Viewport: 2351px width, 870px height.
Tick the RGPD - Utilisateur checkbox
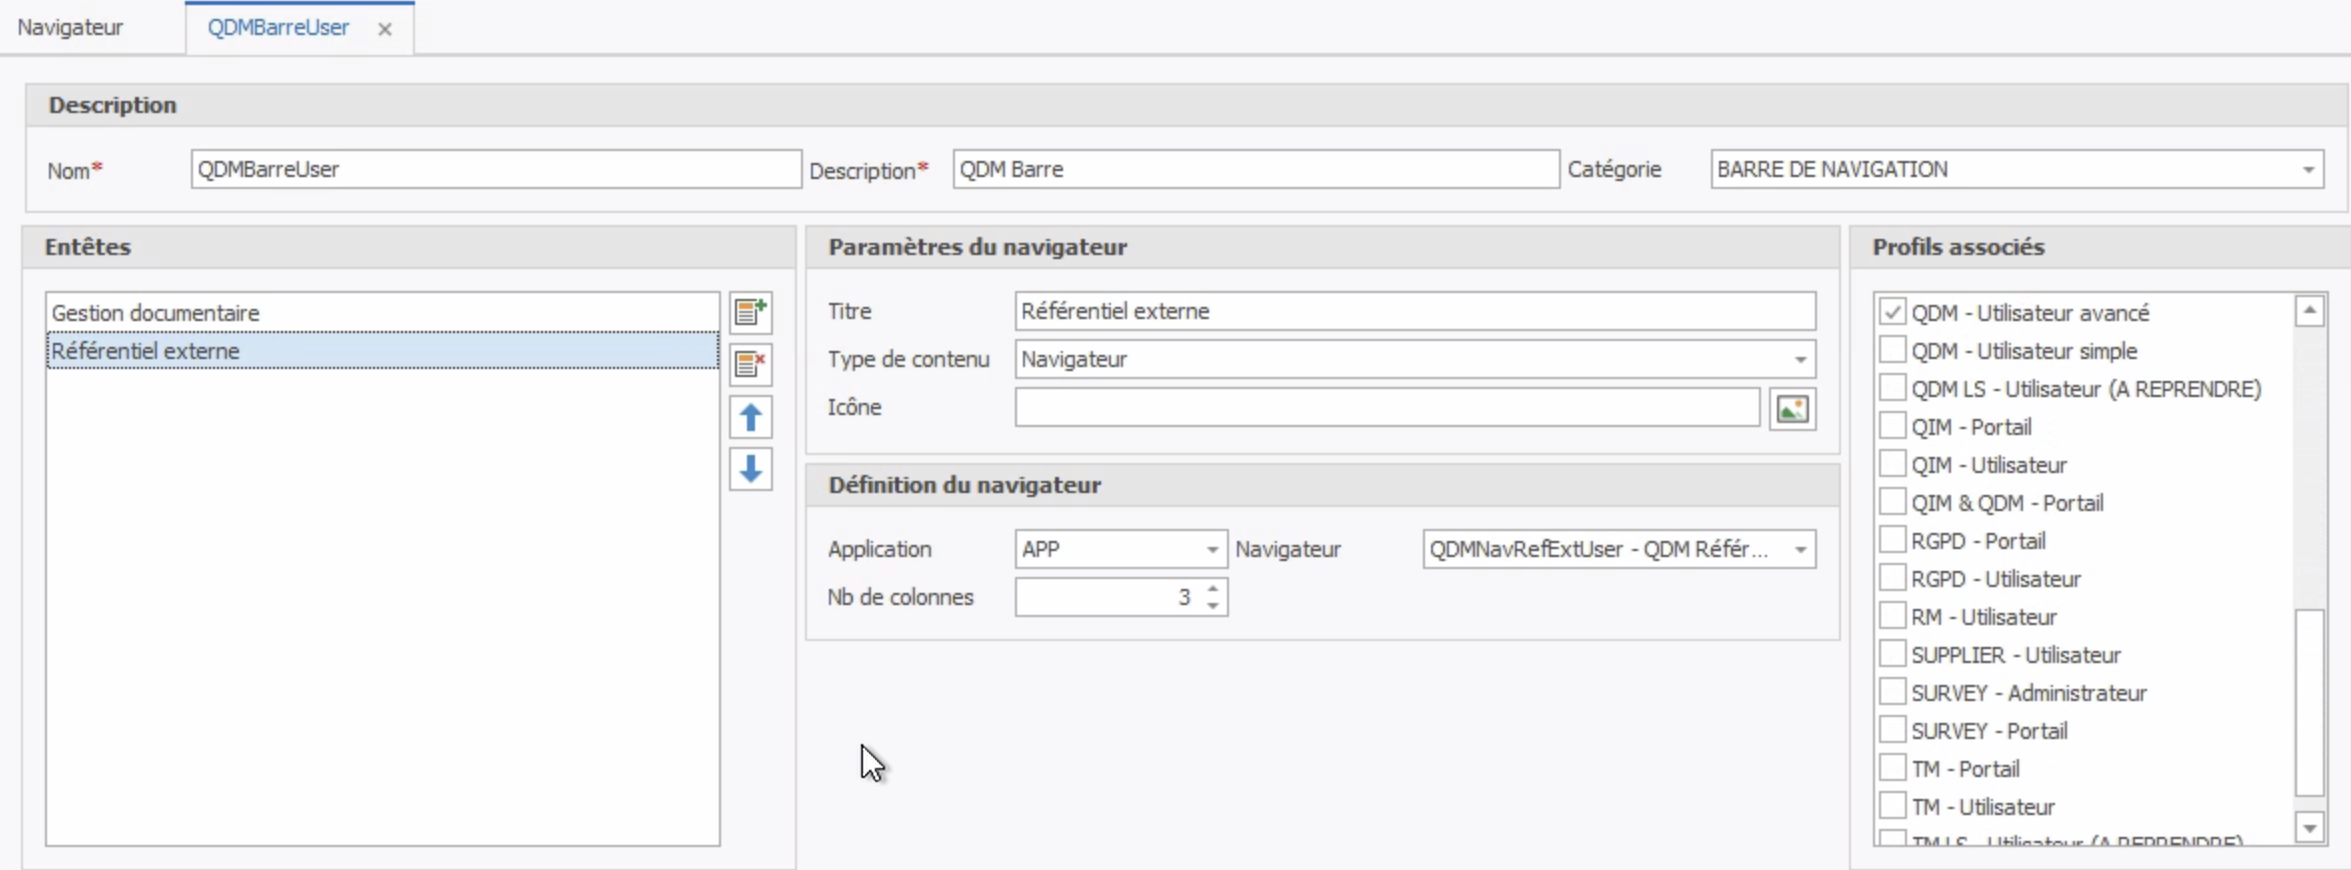(x=1891, y=578)
